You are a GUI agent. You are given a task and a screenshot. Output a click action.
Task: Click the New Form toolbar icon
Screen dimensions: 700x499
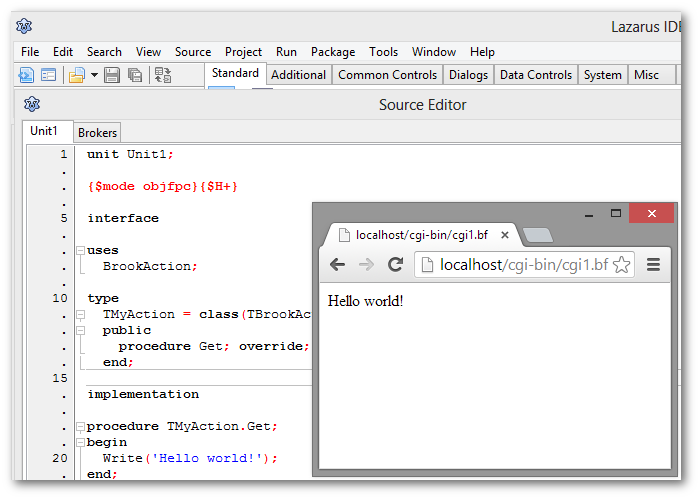coord(48,75)
